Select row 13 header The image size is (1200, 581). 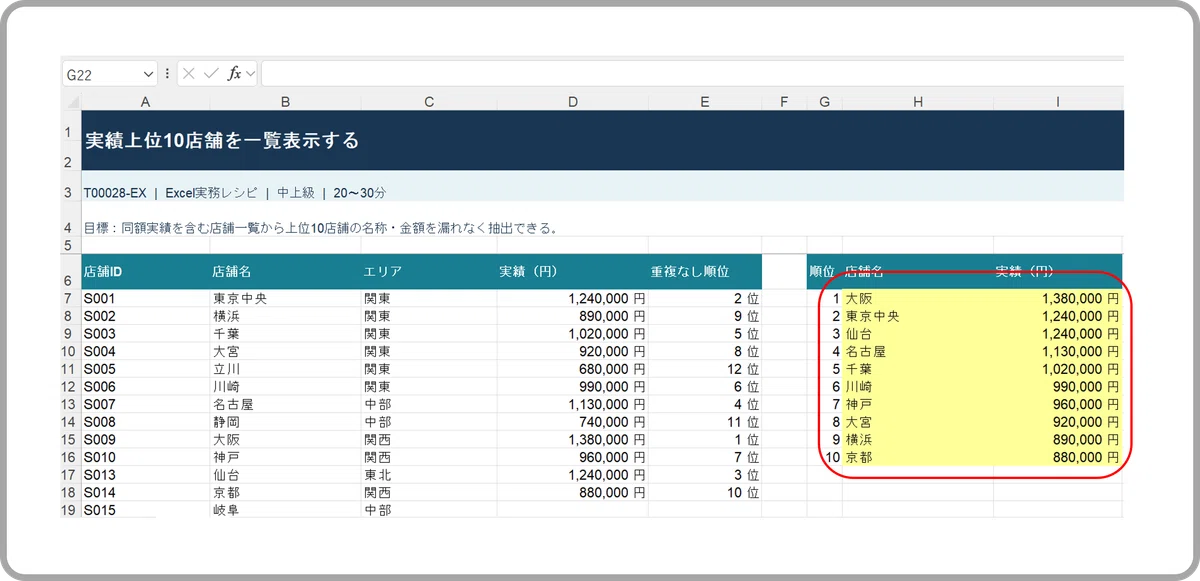pyautogui.click(x=71, y=404)
